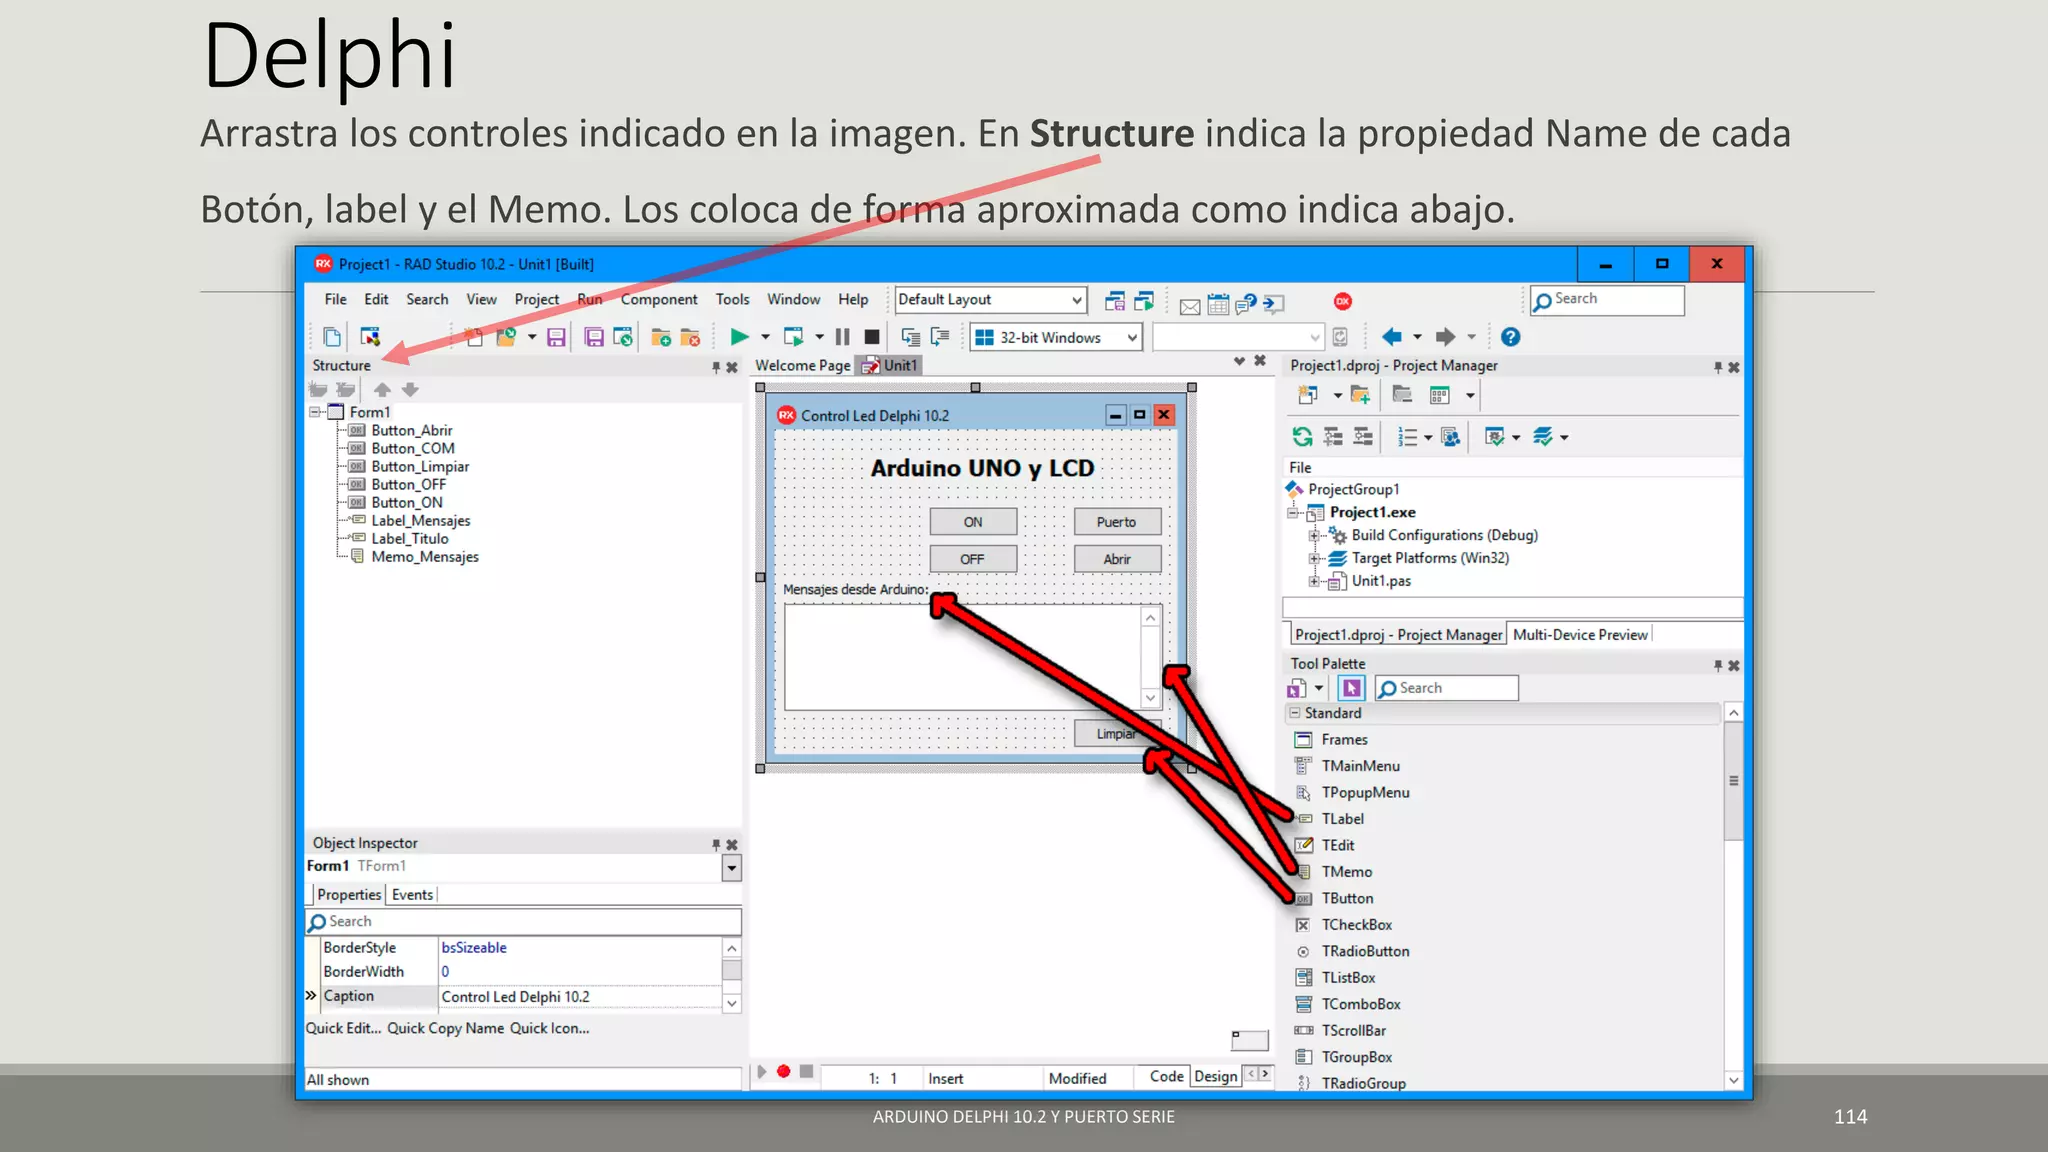Expand Target Platforms (Win32) node
Image resolution: width=2048 pixels, height=1152 pixels.
1314,558
